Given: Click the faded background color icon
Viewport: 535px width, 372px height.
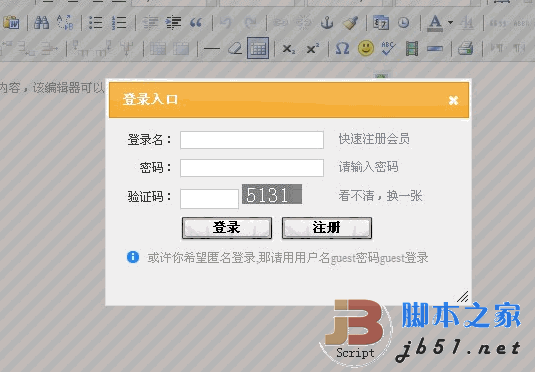Looking at the screenshot, I should 466,23.
